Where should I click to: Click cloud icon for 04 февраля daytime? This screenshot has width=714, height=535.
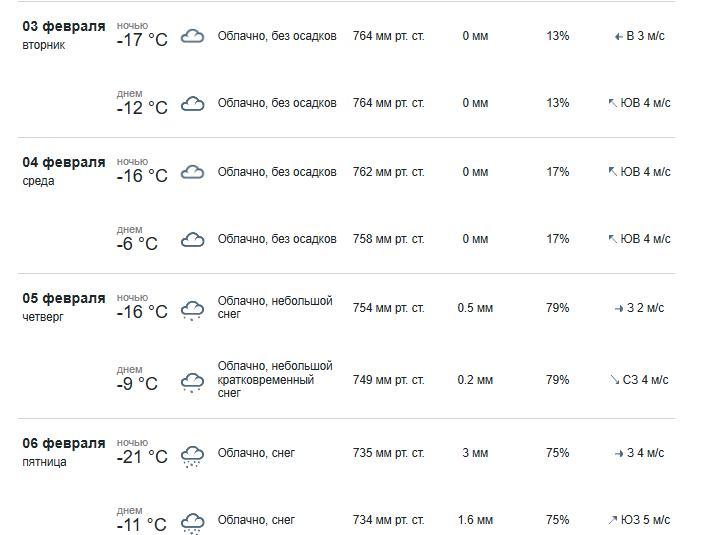(x=192, y=239)
